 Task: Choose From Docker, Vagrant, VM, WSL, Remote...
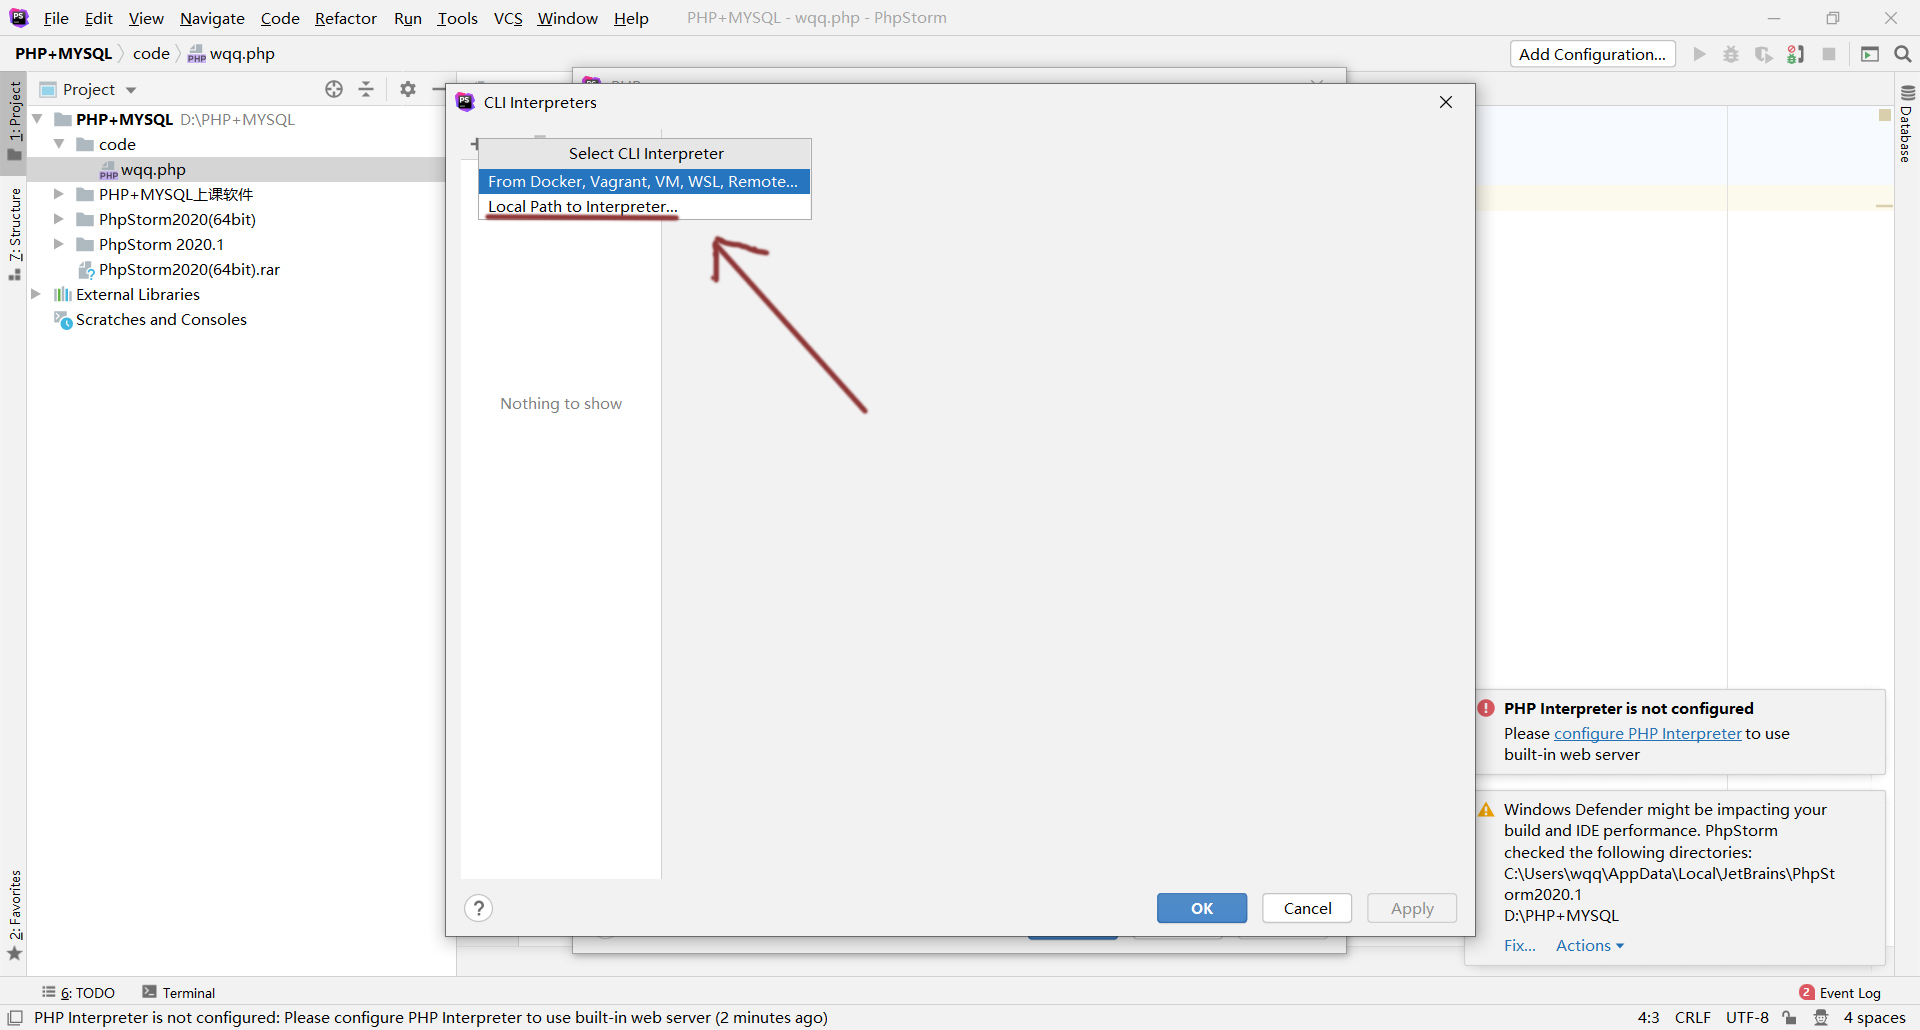point(644,181)
